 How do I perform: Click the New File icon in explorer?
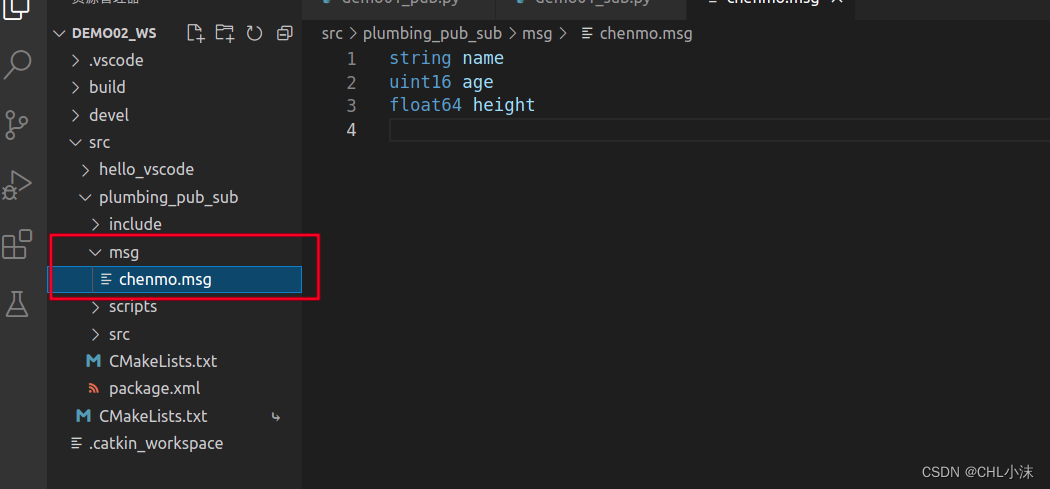(x=196, y=33)
